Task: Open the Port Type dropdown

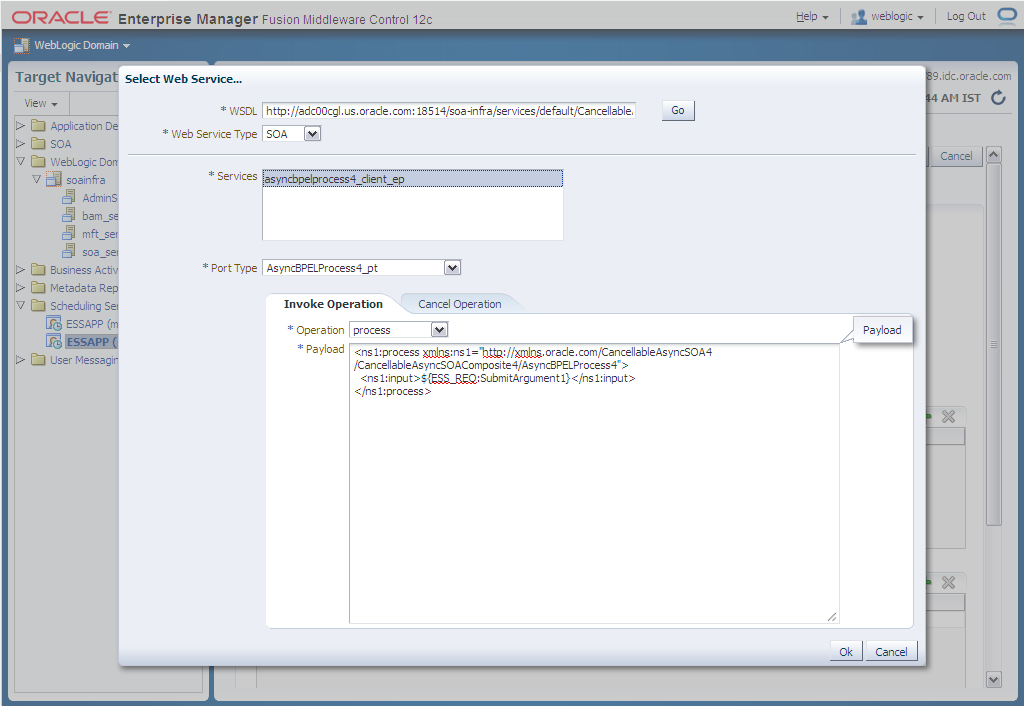Action: (452, 268)
